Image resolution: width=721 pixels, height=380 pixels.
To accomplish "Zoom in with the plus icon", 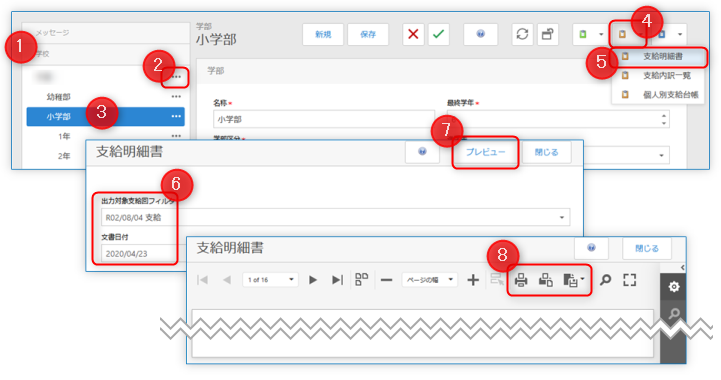I will click(x=473, y=280).
